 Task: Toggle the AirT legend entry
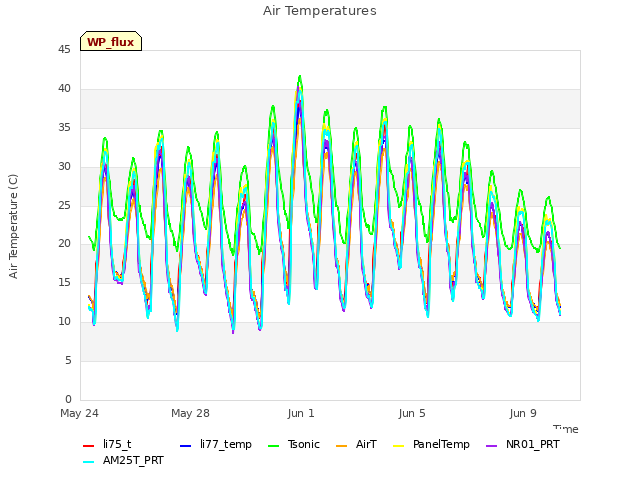tap(356, 444)
